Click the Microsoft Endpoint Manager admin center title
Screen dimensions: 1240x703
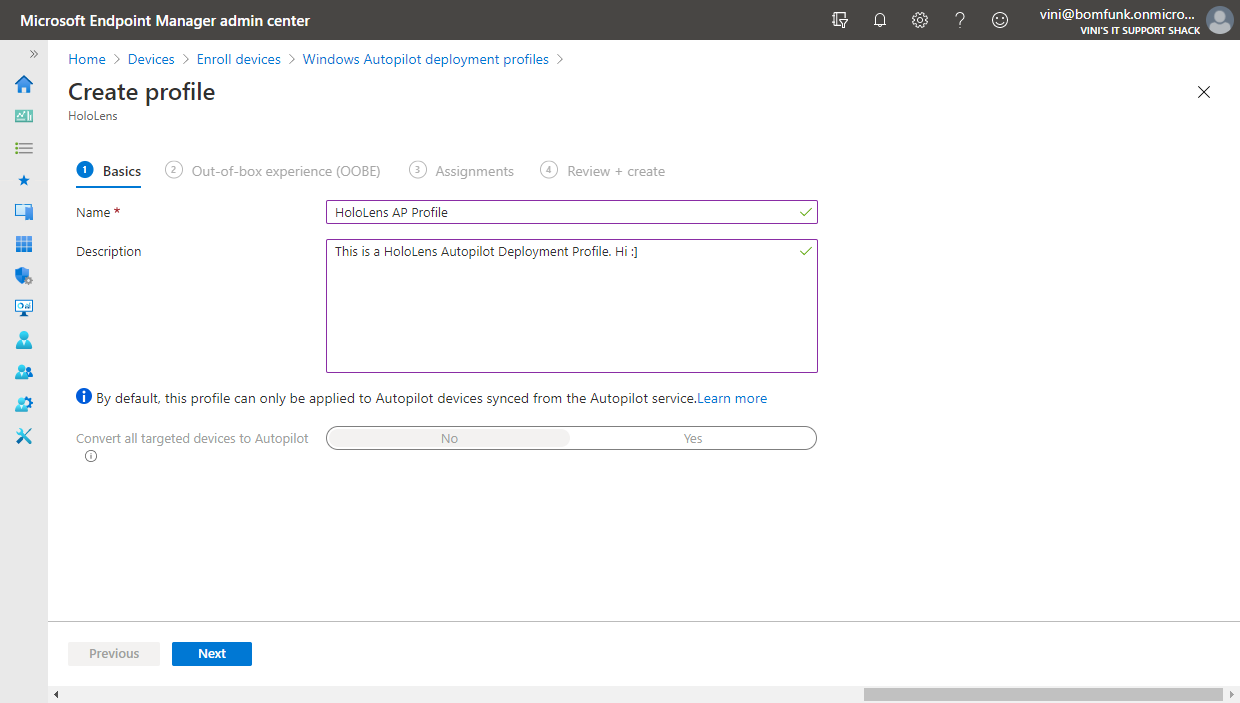click(165, 20)
